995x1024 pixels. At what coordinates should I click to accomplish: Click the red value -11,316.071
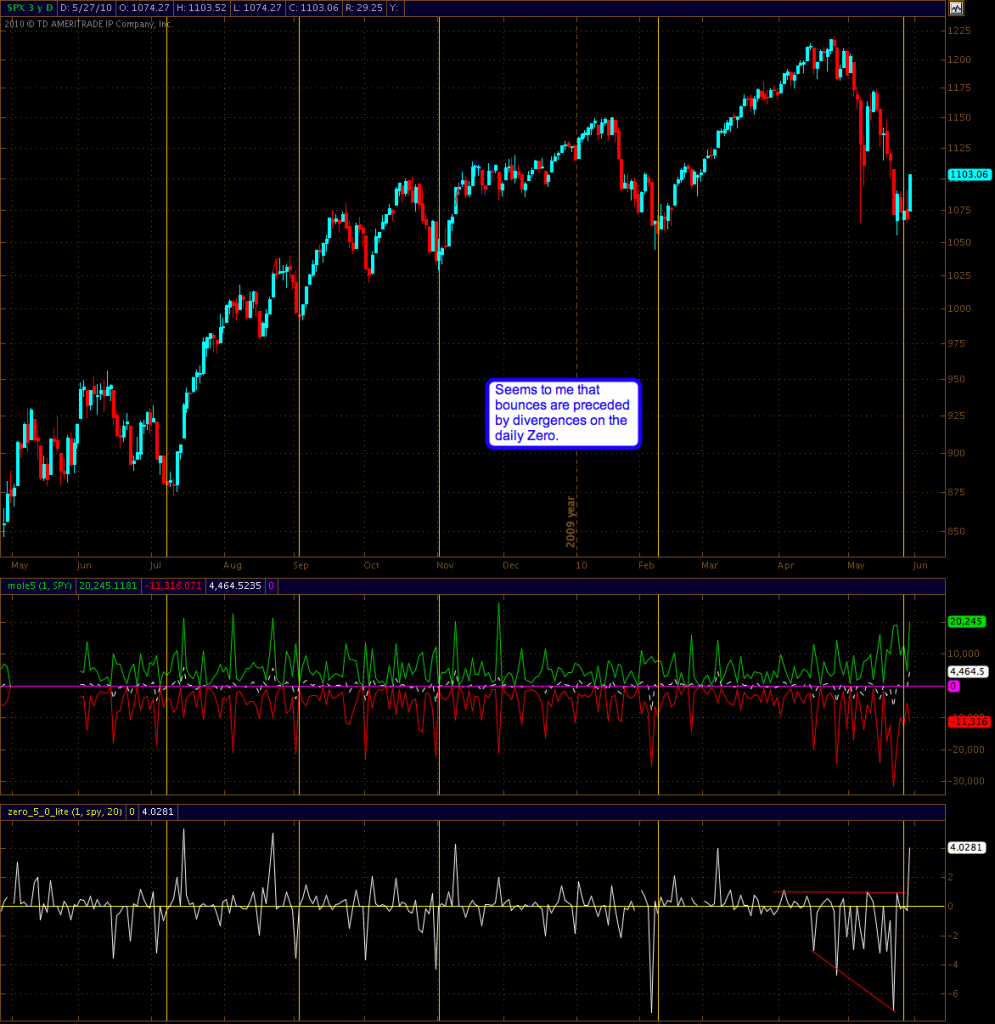(173, 586)
